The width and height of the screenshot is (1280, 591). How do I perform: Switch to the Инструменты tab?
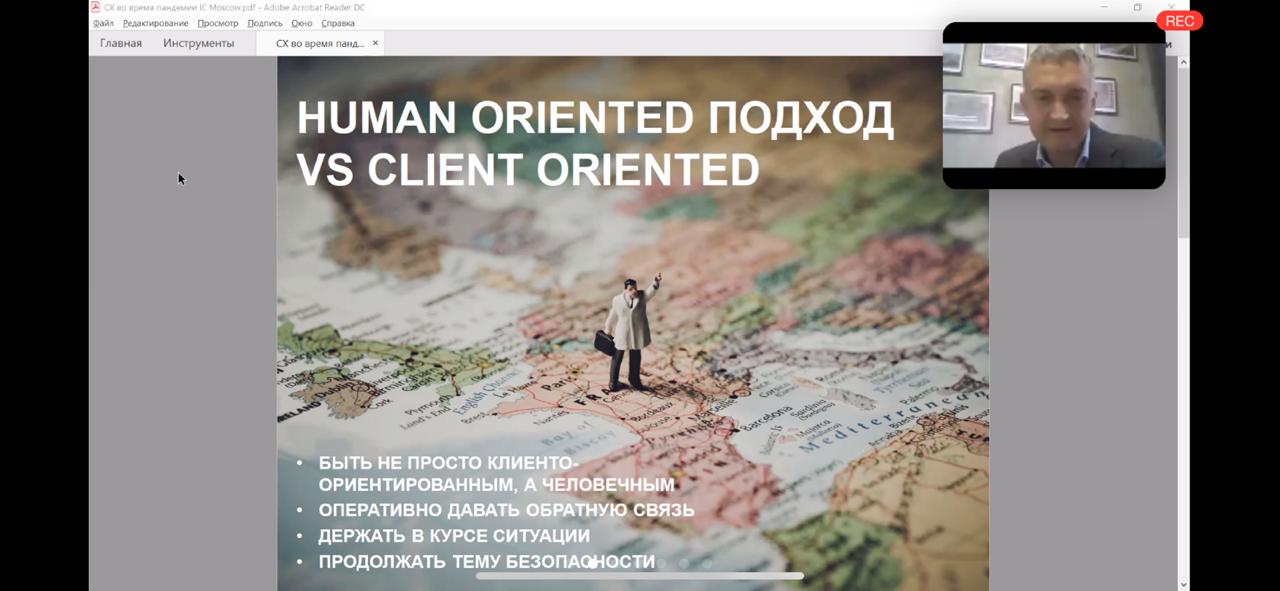198,43
